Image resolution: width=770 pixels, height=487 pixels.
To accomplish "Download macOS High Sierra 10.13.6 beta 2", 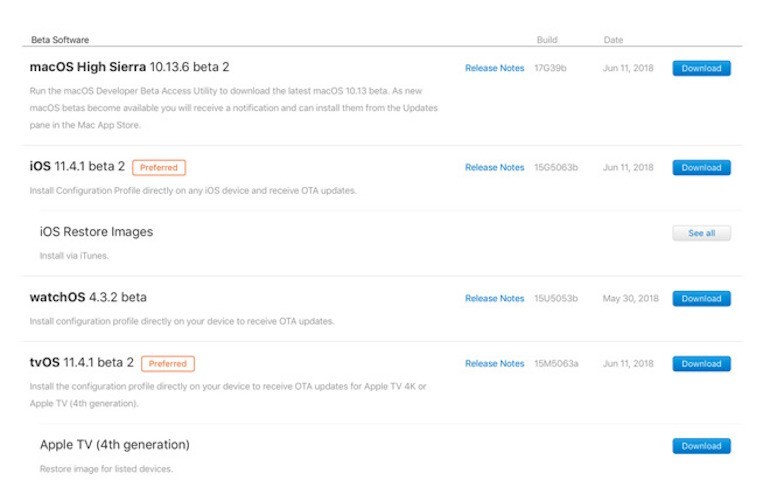I will pyautogui.click(x=701, y=69).
